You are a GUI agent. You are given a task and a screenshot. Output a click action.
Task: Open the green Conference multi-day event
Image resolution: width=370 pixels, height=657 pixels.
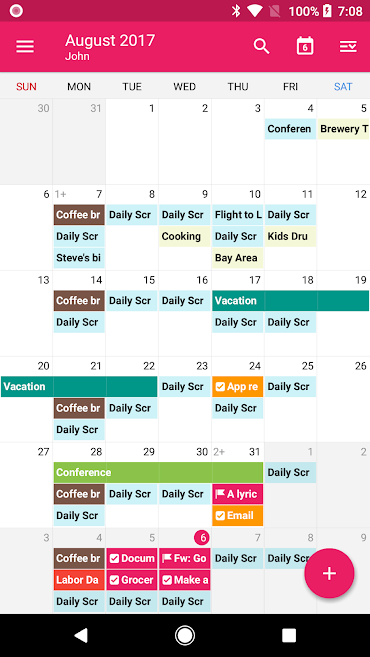click(158, 473)
